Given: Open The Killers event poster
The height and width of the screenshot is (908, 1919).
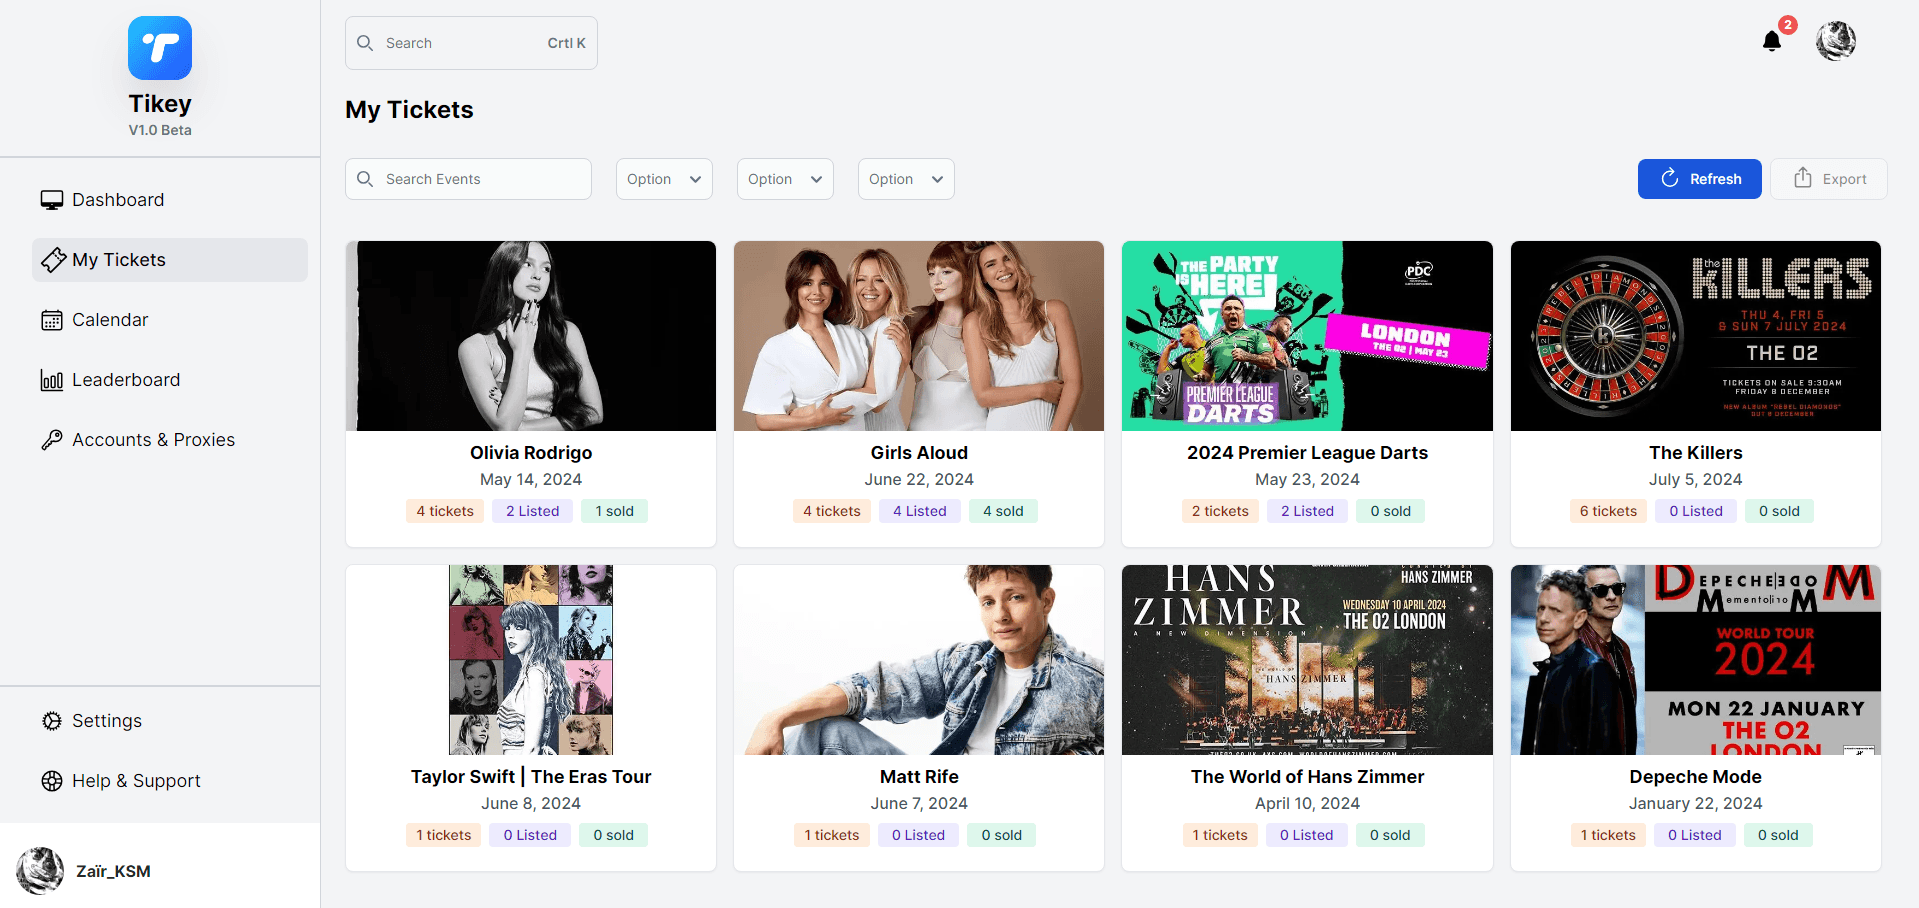Looking at the screenshot, I should (1695, 336).
